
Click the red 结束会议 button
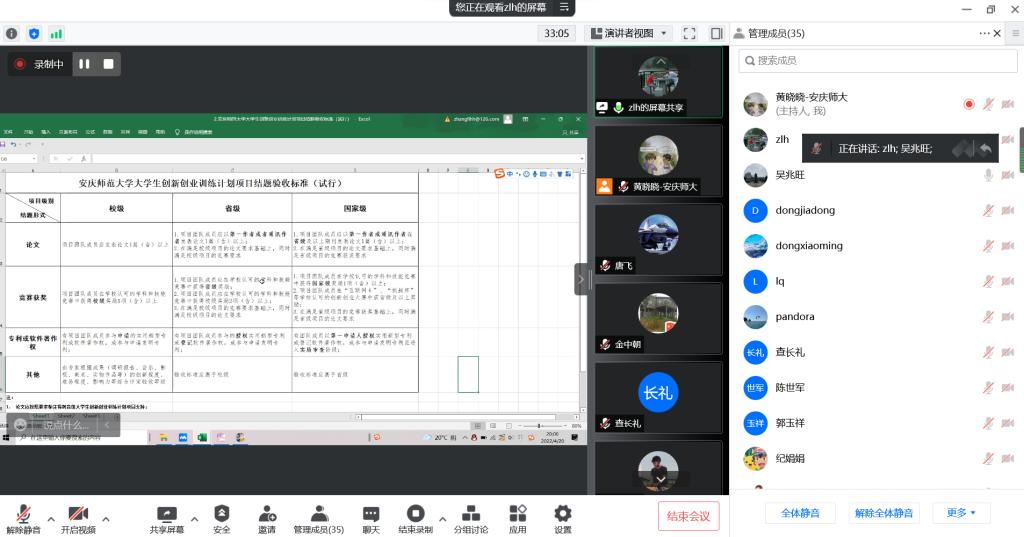(688, 516)
